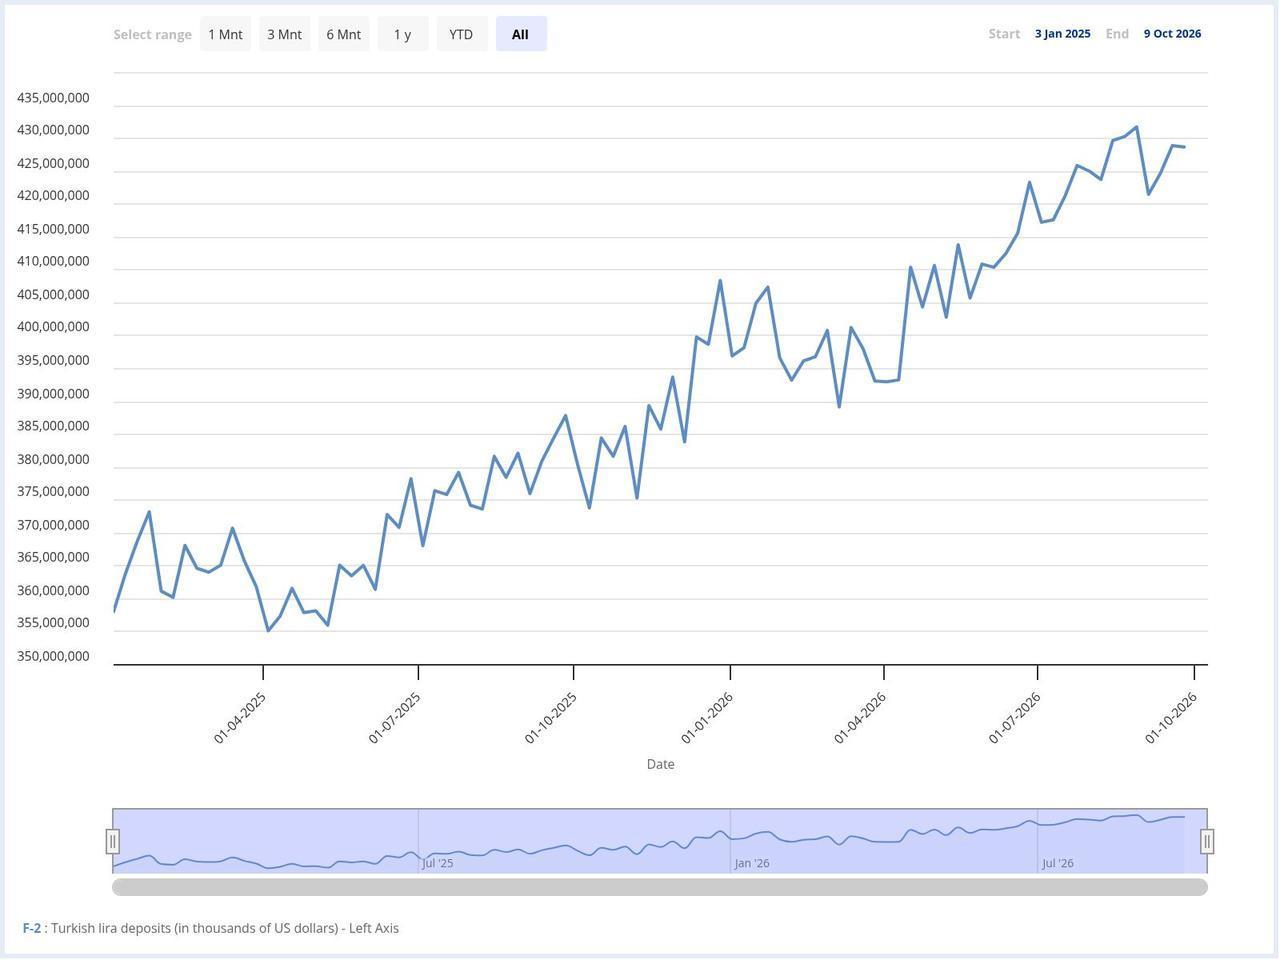Click the 400,000,000 y-axis label
Viewport: 1280px width, 960px height.
[54, 327]
